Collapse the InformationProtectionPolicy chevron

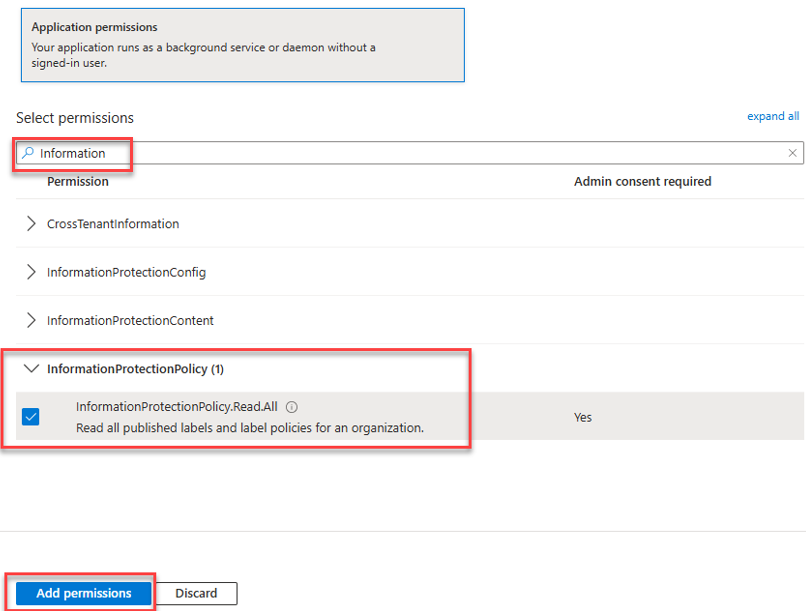[x=31, y=369]
